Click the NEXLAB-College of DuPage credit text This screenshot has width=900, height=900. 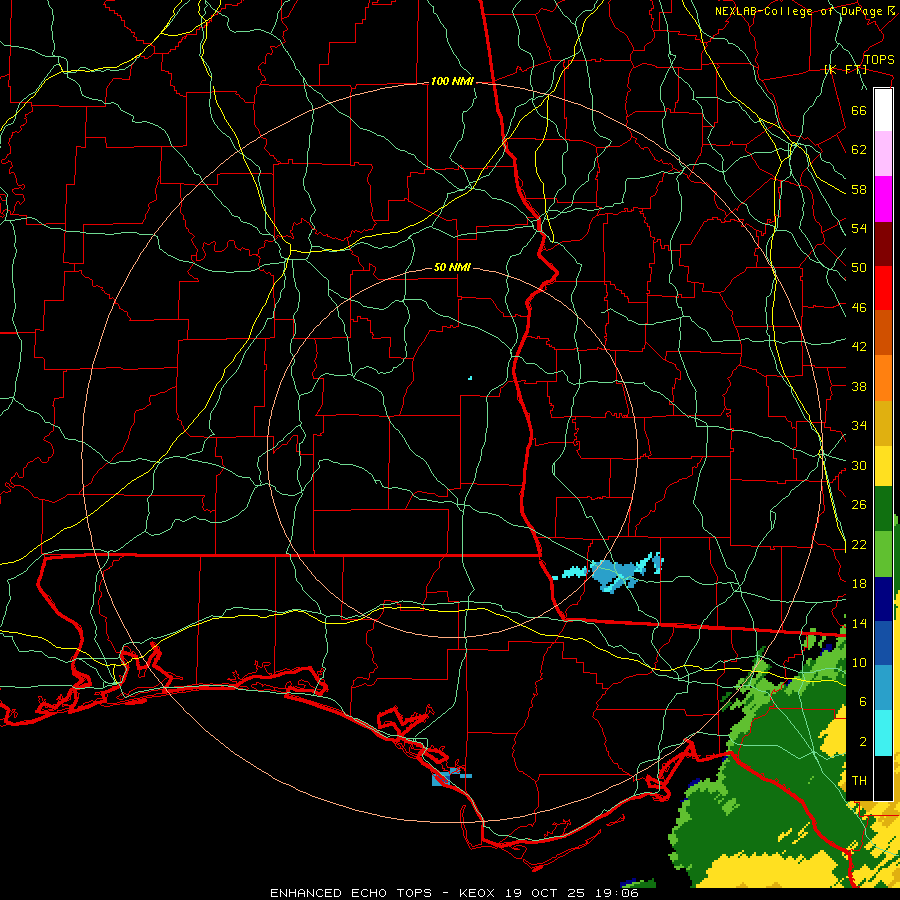tap(804, 11)
